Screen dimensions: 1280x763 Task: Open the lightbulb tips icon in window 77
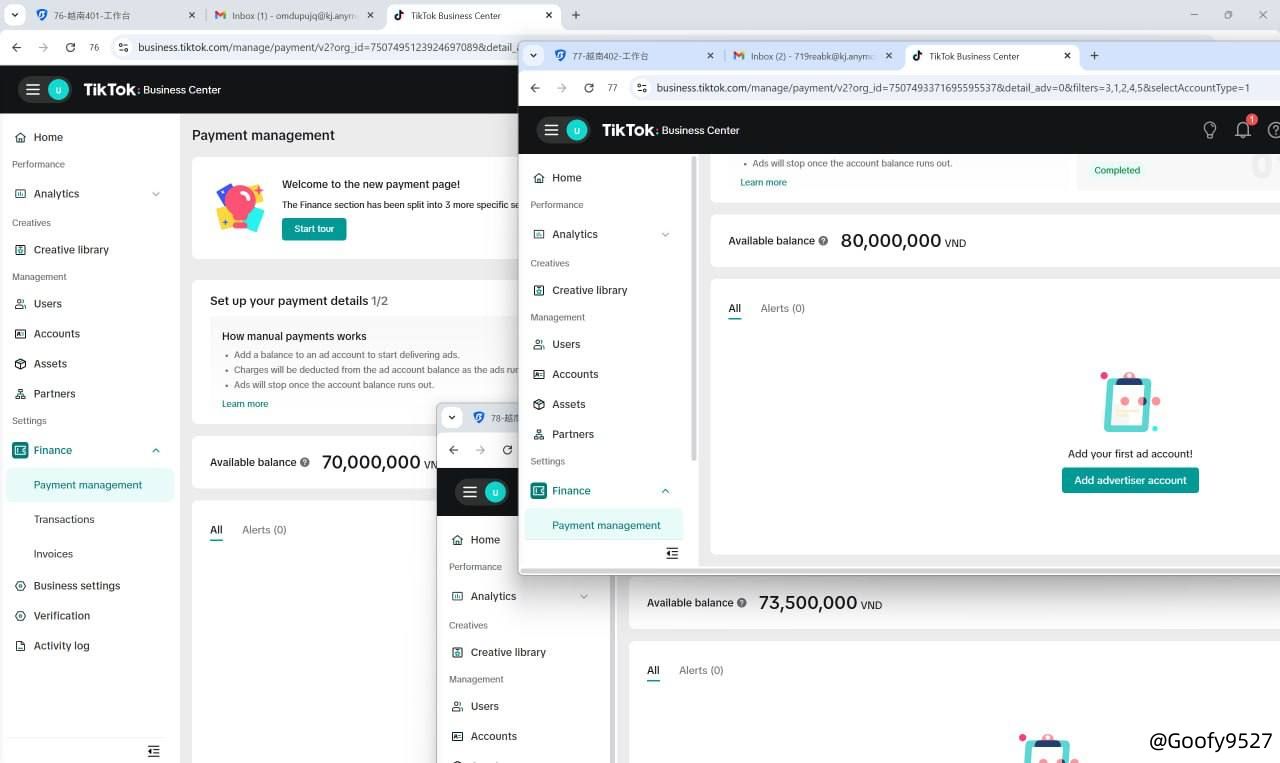pos(1210,130)
